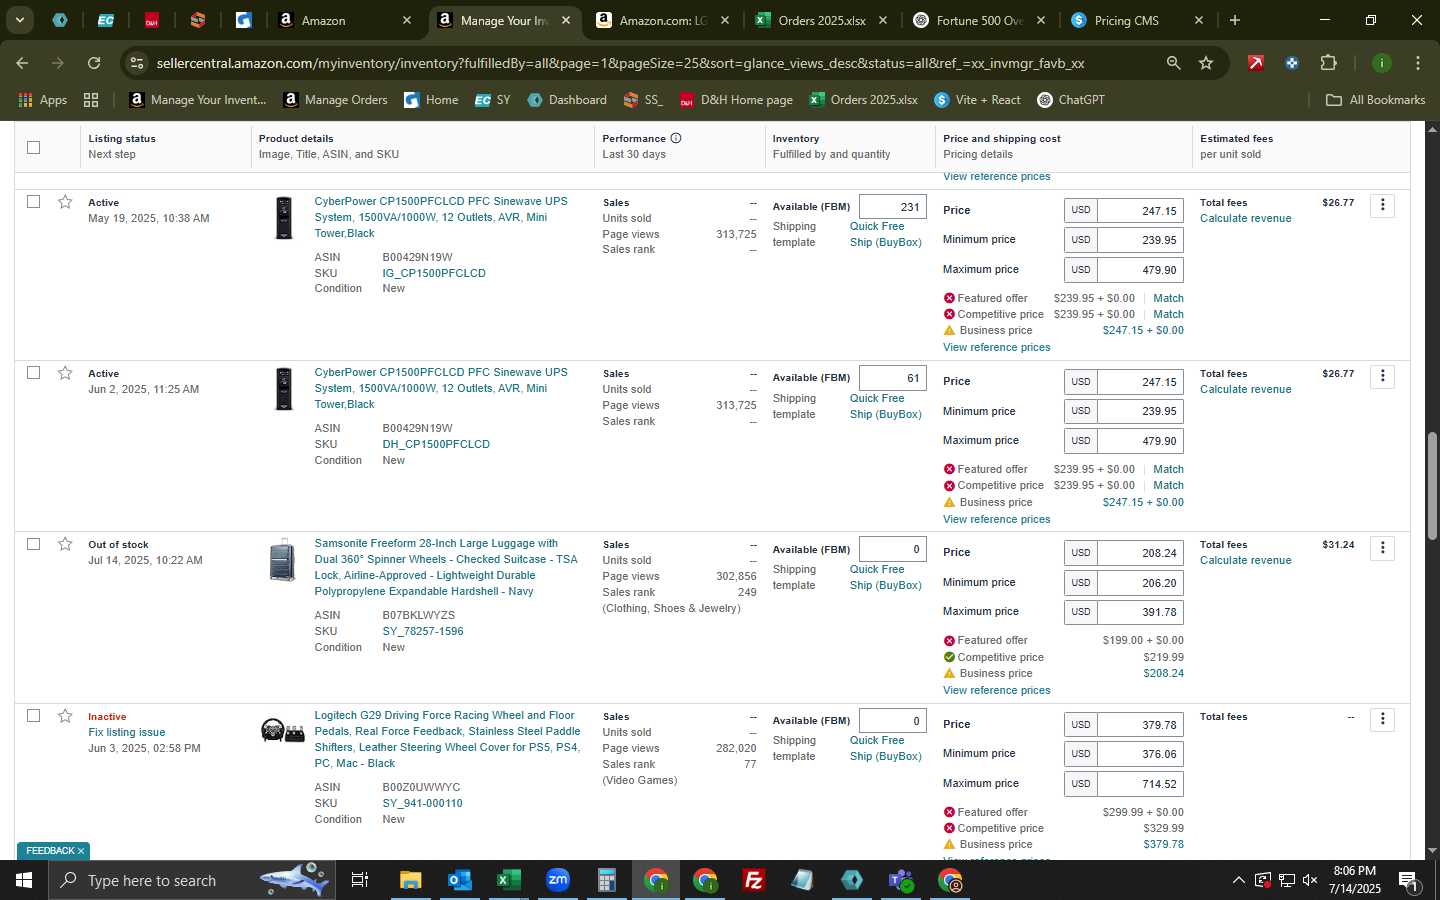The width and height of the screenshot is (1440, 900).
Task: Click the CyberPower IG listing thumbnail
Action: point(284,218)
